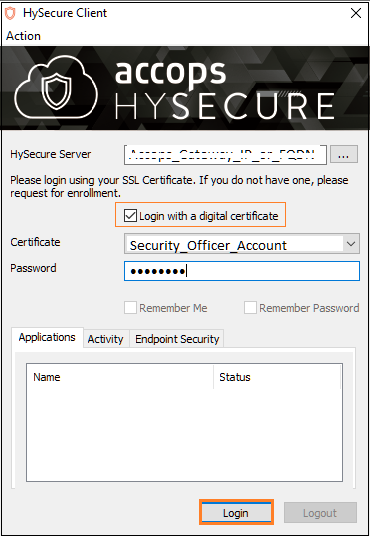This screenshot has width=370, height=536.
Task: Switch to the Endpoint Security tab
Action: click(177, 339)
